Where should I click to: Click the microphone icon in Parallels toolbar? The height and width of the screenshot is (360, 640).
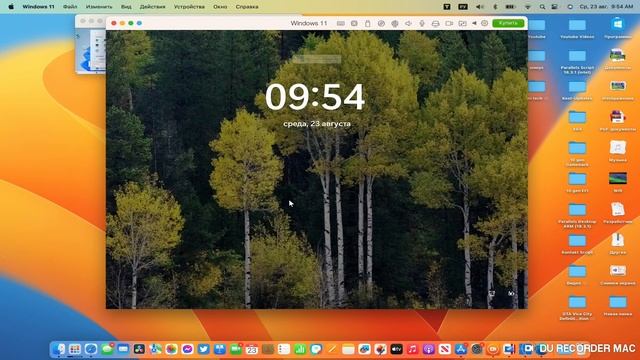tap(422, 23)
